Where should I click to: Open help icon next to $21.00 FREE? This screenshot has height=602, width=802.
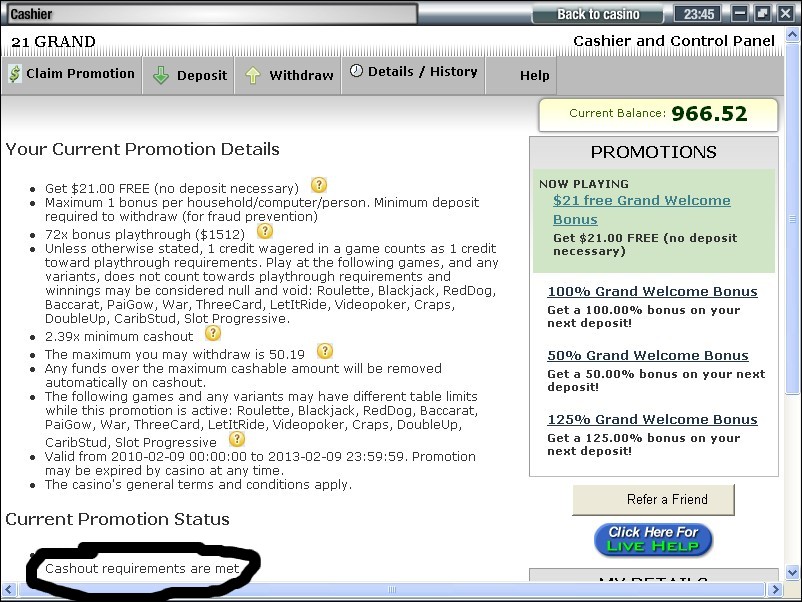tap(319, 185)
